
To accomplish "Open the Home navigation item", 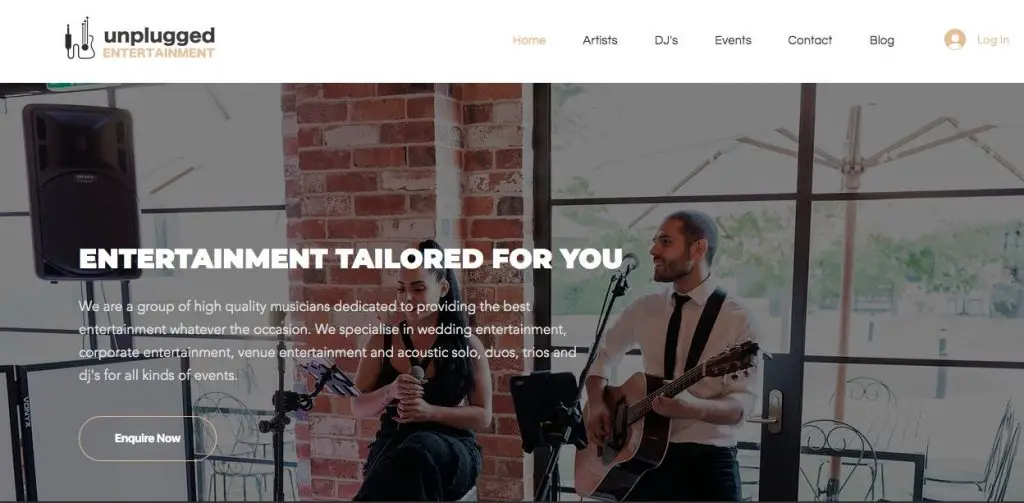I will [529, 41].
